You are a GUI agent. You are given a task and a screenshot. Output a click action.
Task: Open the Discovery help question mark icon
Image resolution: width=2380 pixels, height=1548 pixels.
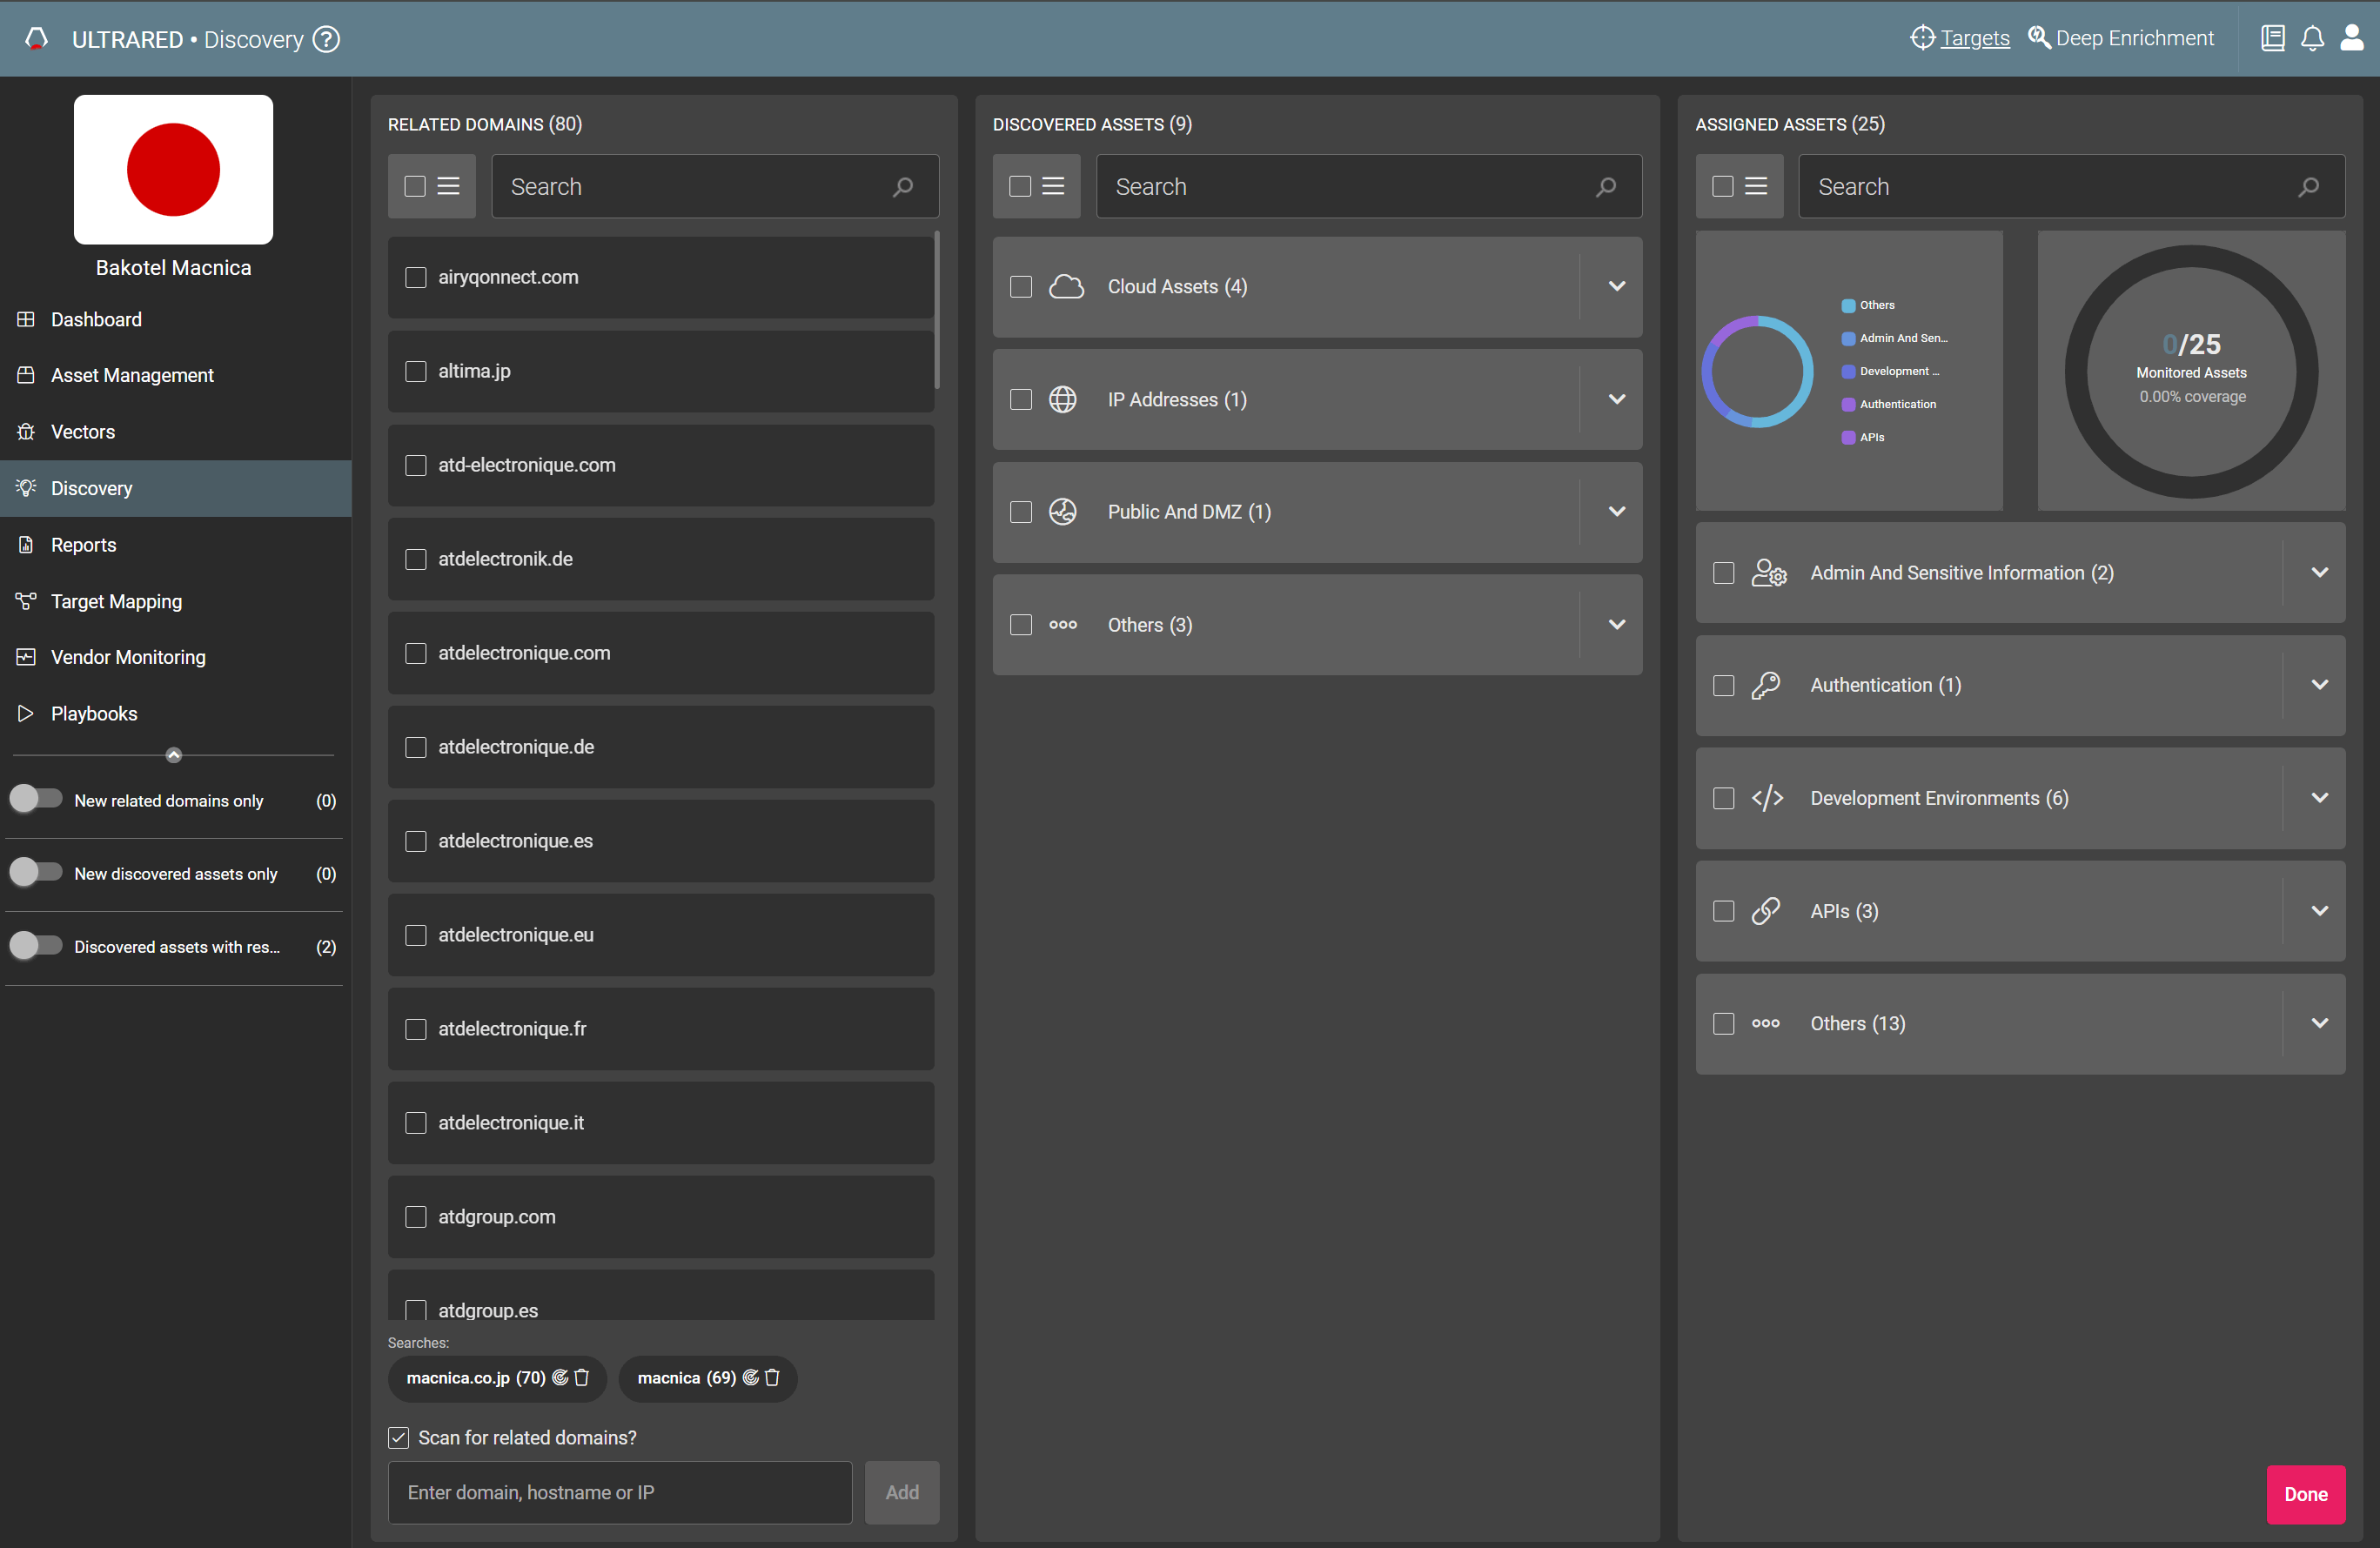click(x=326, y=39)
